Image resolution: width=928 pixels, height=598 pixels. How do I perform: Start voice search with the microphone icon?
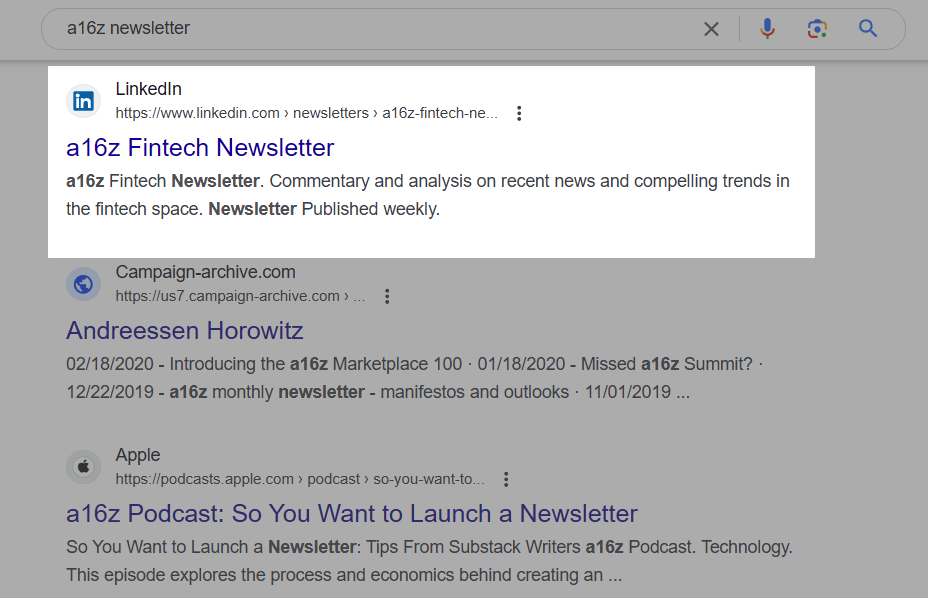click(767, 28)
